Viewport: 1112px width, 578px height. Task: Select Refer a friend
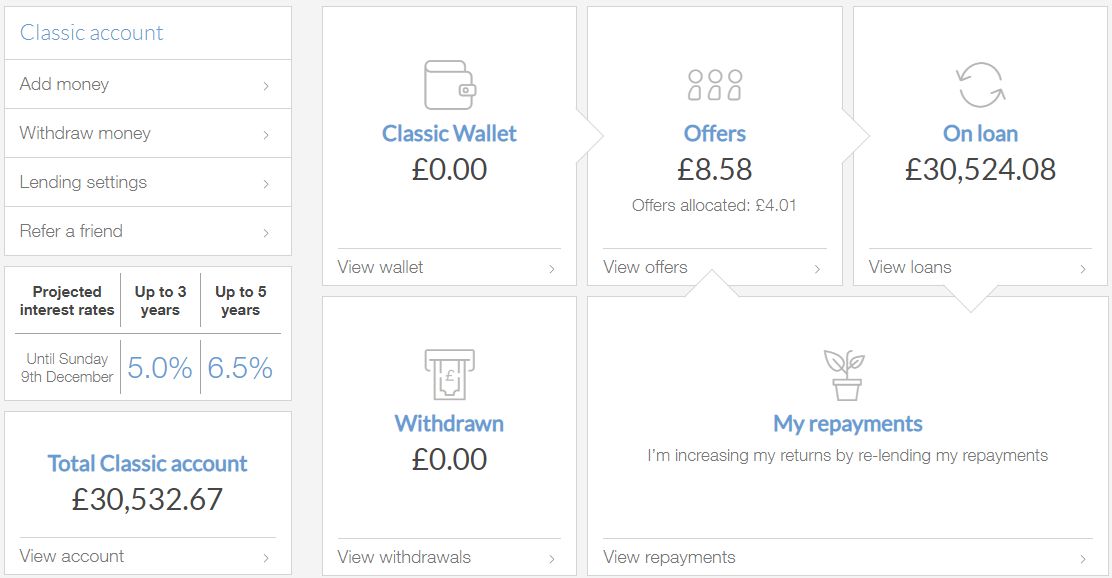148,231
